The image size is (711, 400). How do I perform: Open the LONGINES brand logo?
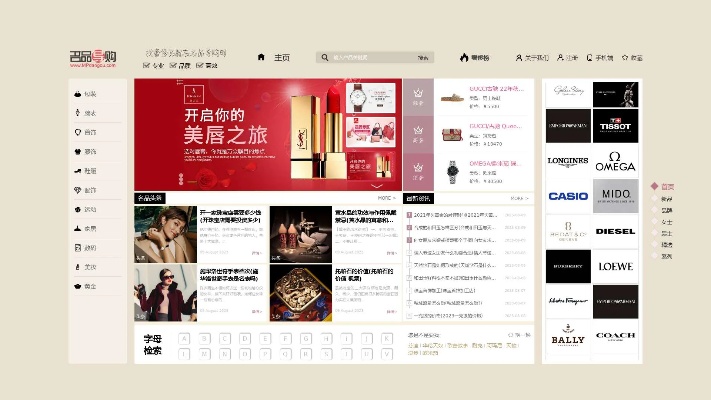[x=568, y=161]
